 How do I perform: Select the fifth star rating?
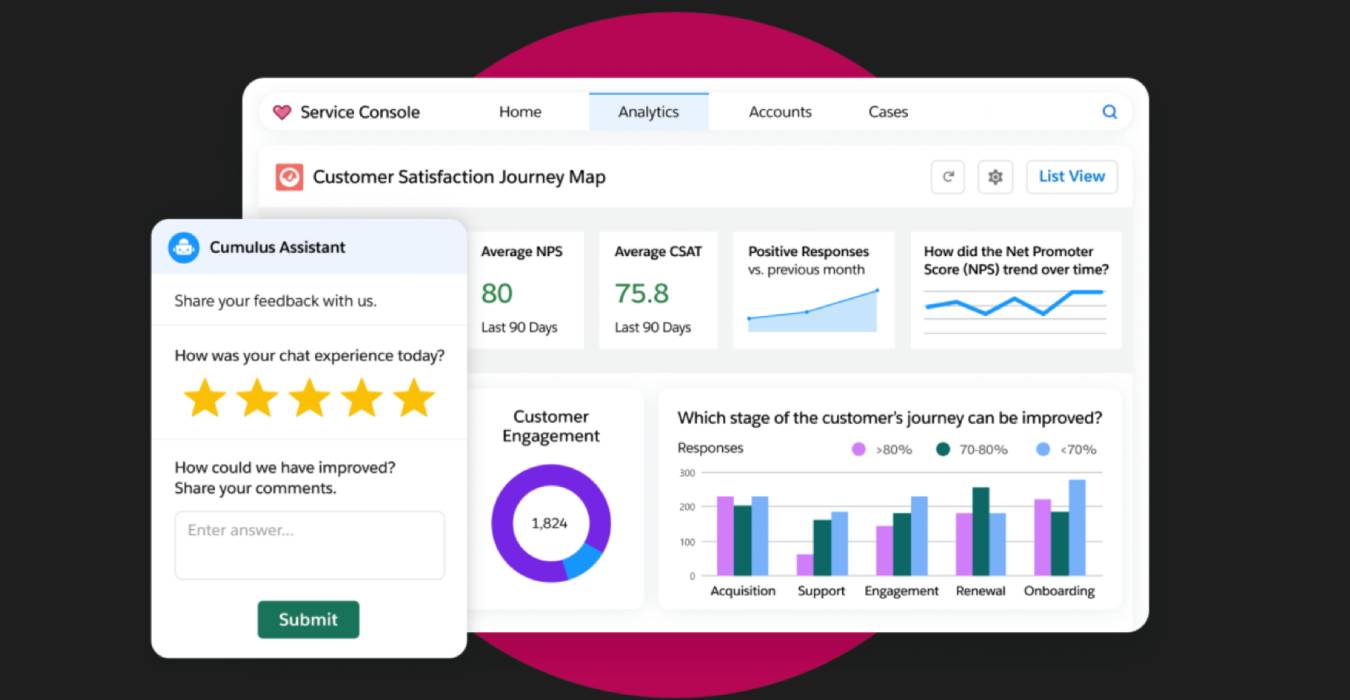point(413,398)
